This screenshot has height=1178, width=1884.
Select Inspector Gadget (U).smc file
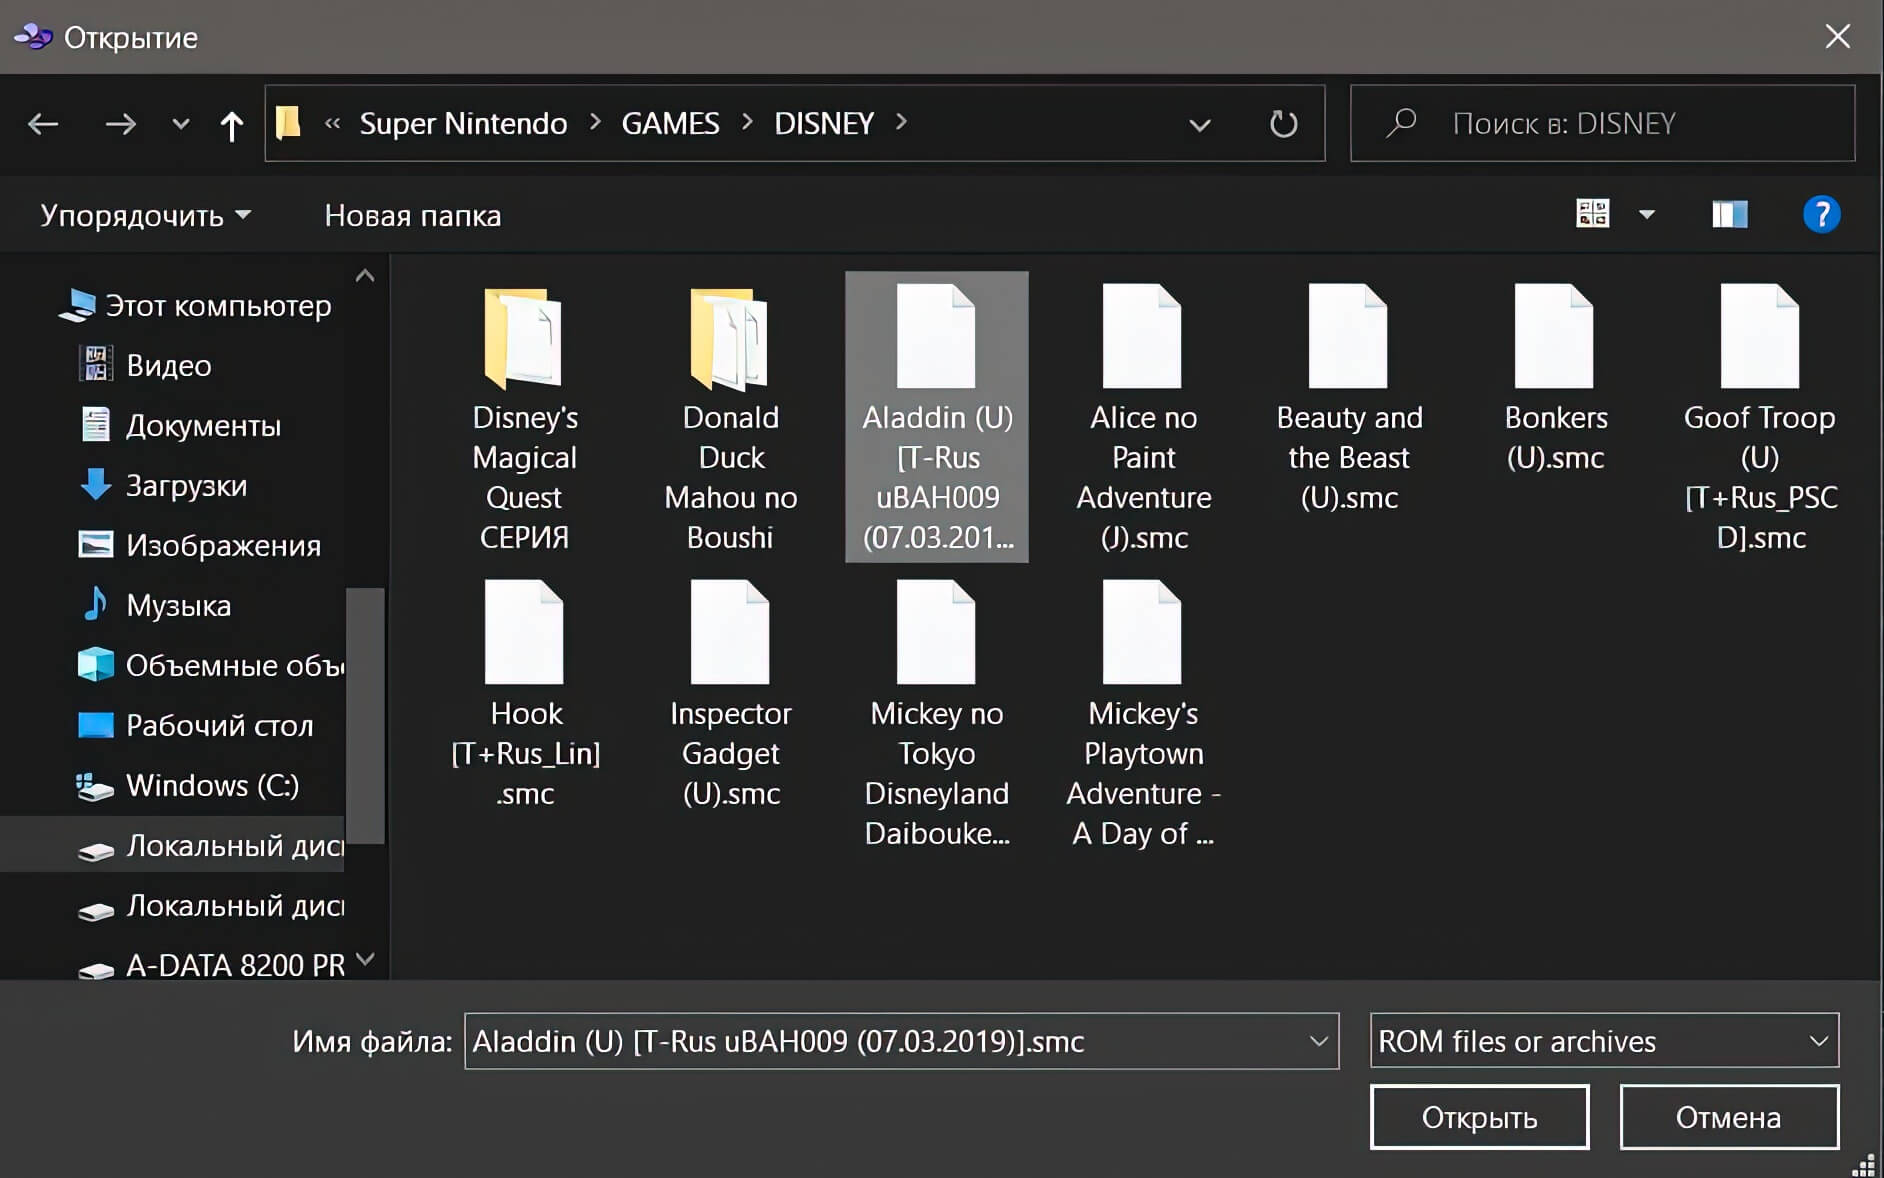pyautogui.click(x=731, y=693)
